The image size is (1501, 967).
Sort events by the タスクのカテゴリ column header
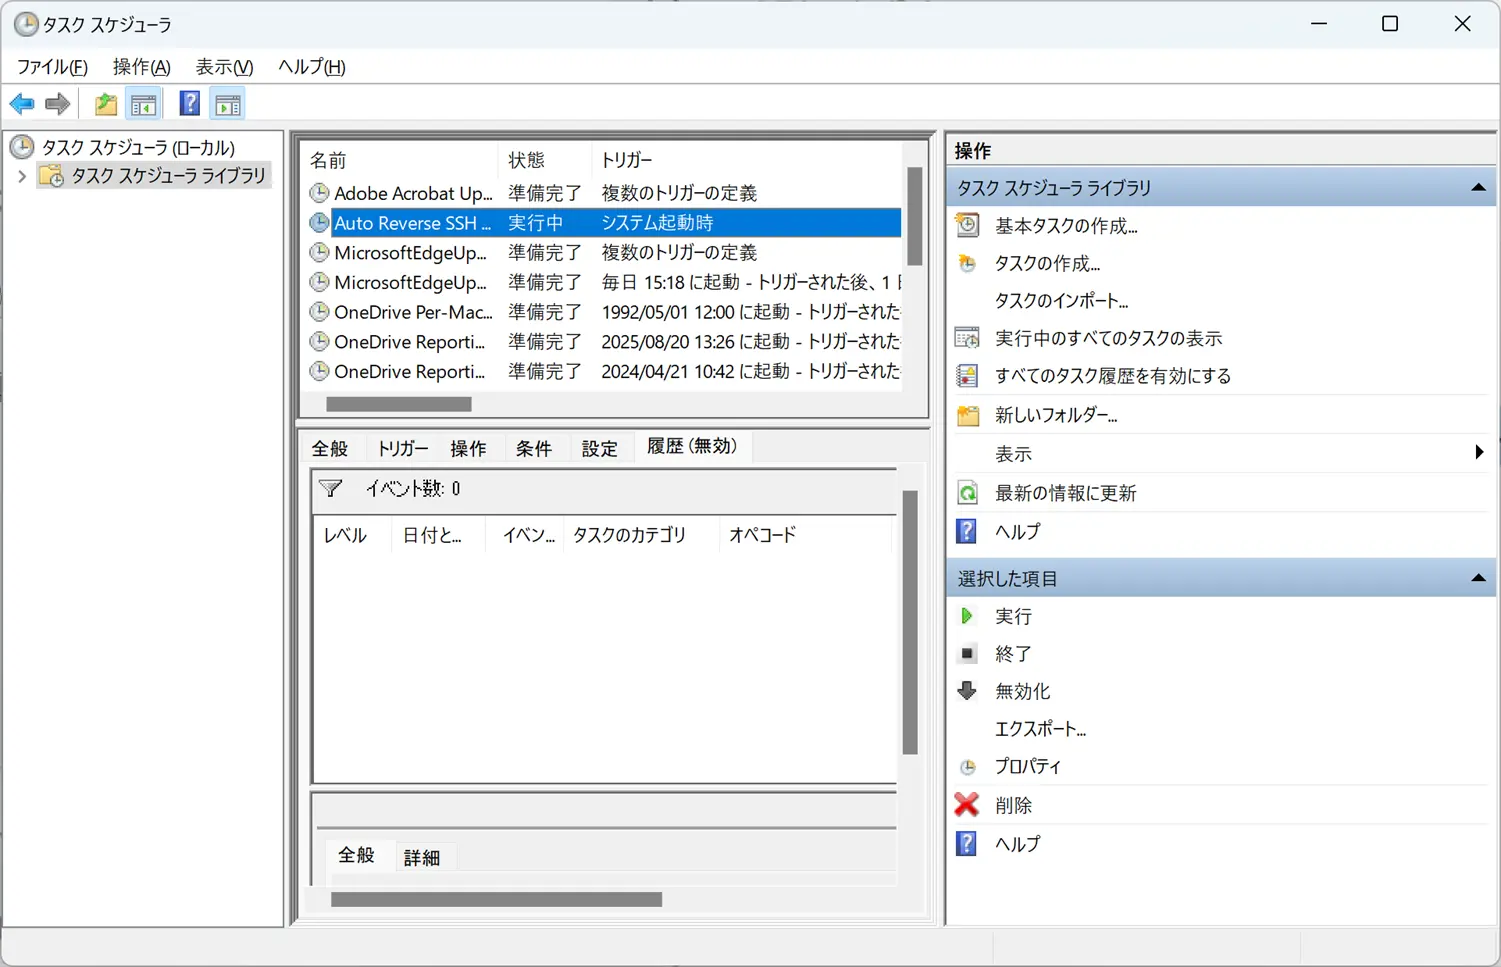pyautogui.click(x=642, y=535)
